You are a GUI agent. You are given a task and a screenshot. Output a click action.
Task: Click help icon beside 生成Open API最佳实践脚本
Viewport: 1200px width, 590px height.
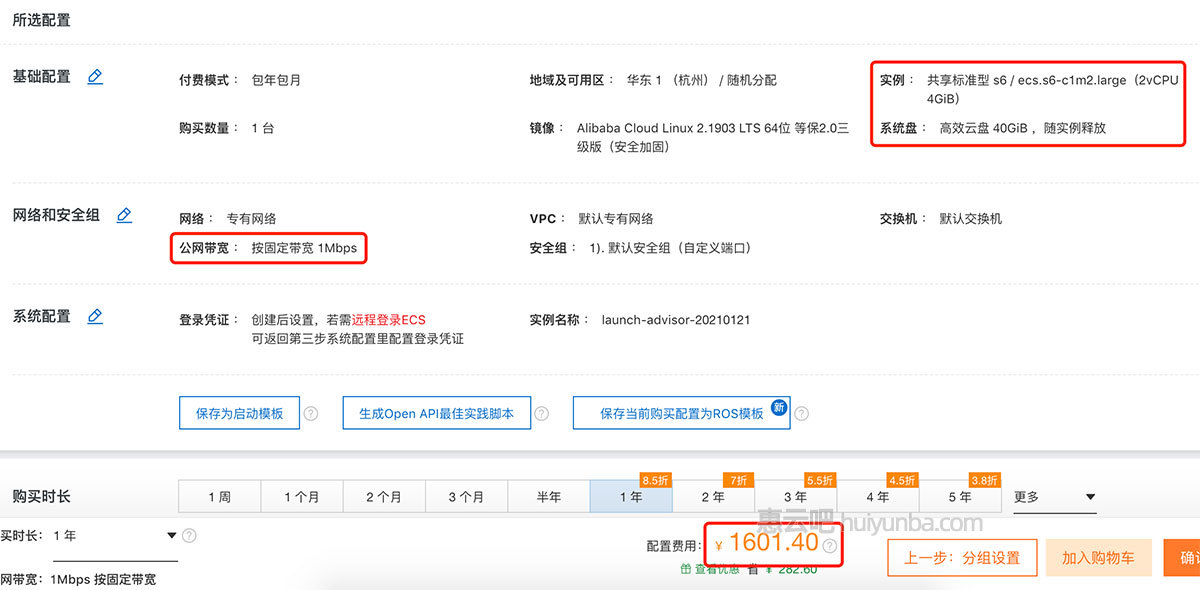541,413
